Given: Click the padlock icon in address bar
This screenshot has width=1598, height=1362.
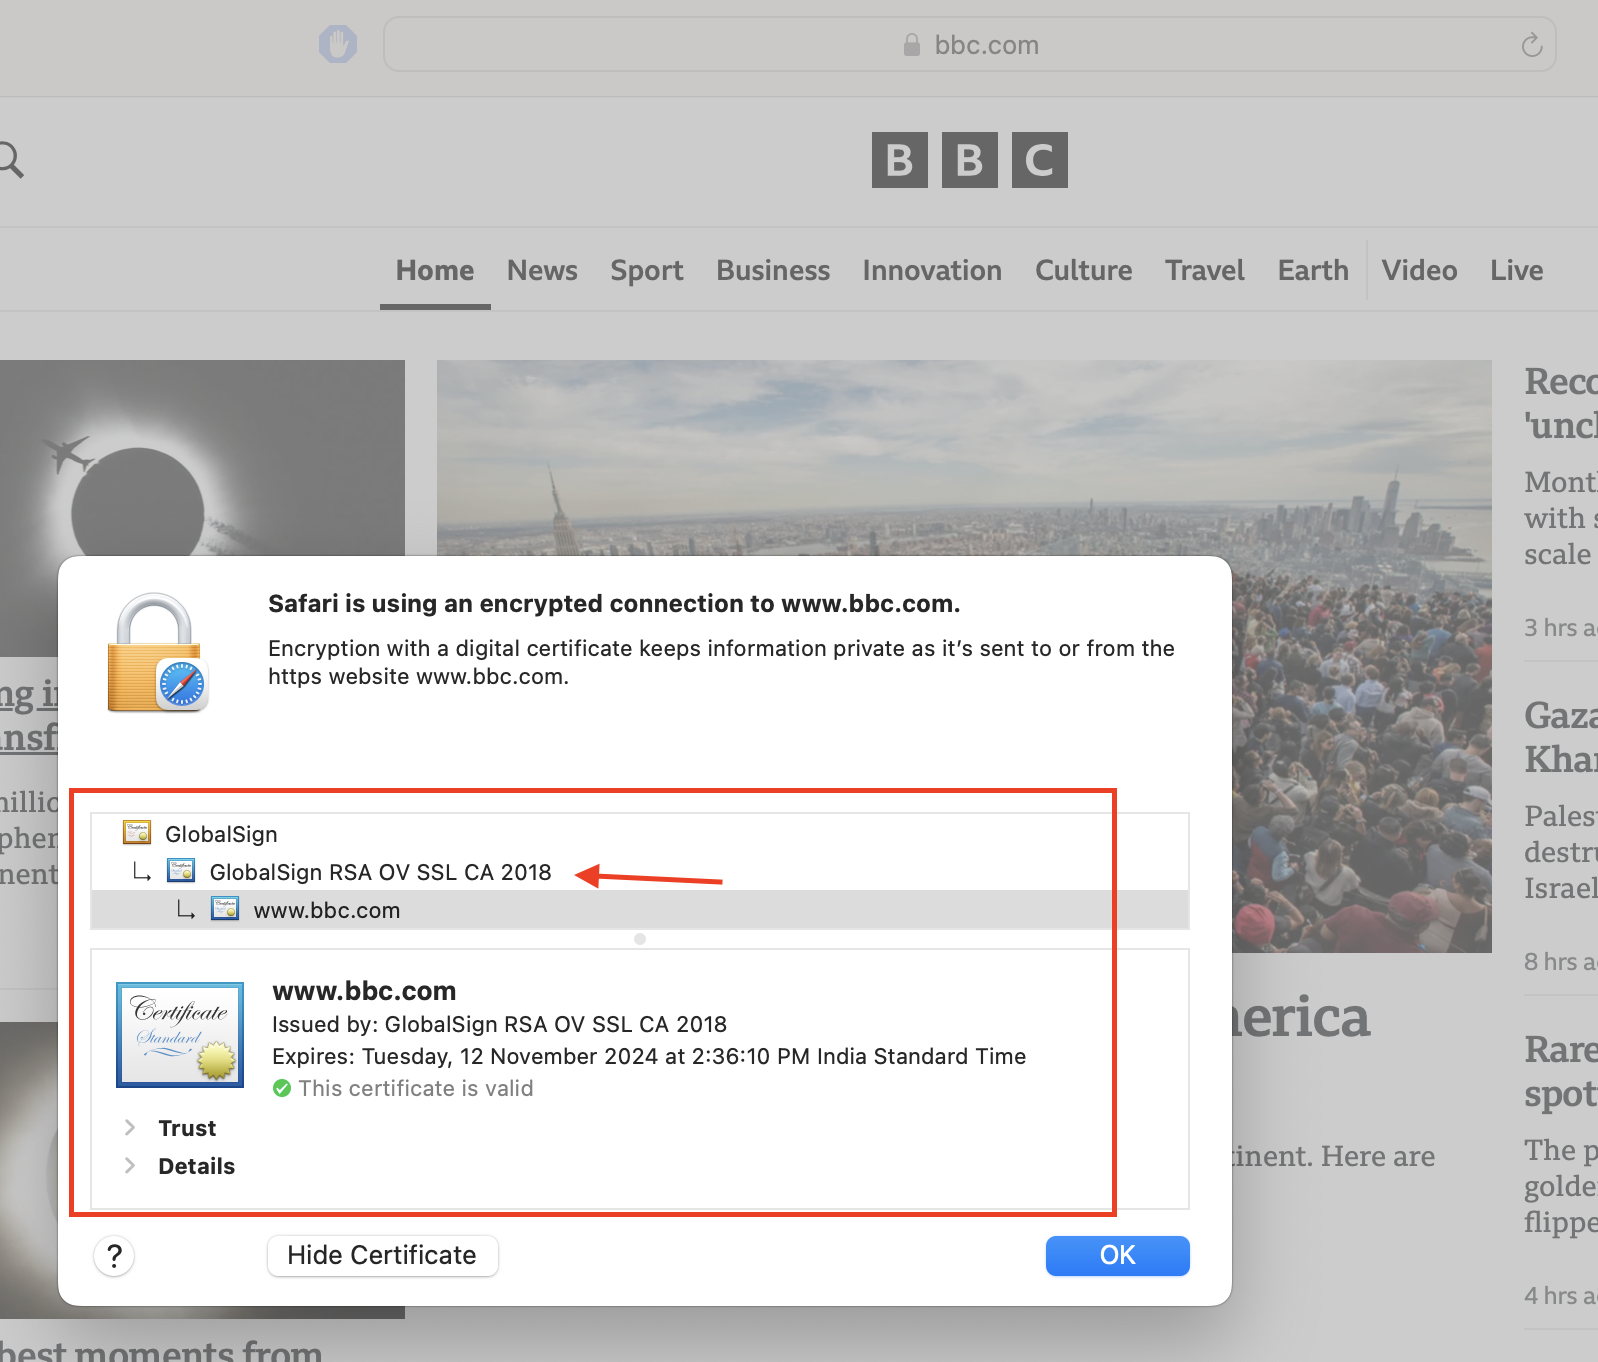Looking at the screenshot, I should pos(911,45).
